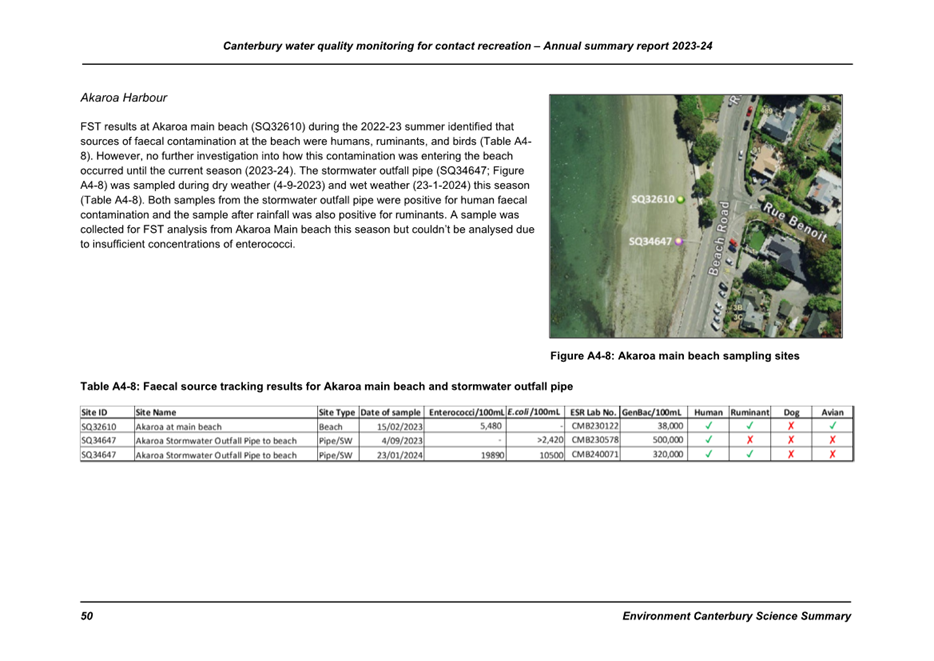Click the 'Akaroa Harbour' heading

point(124,98)
